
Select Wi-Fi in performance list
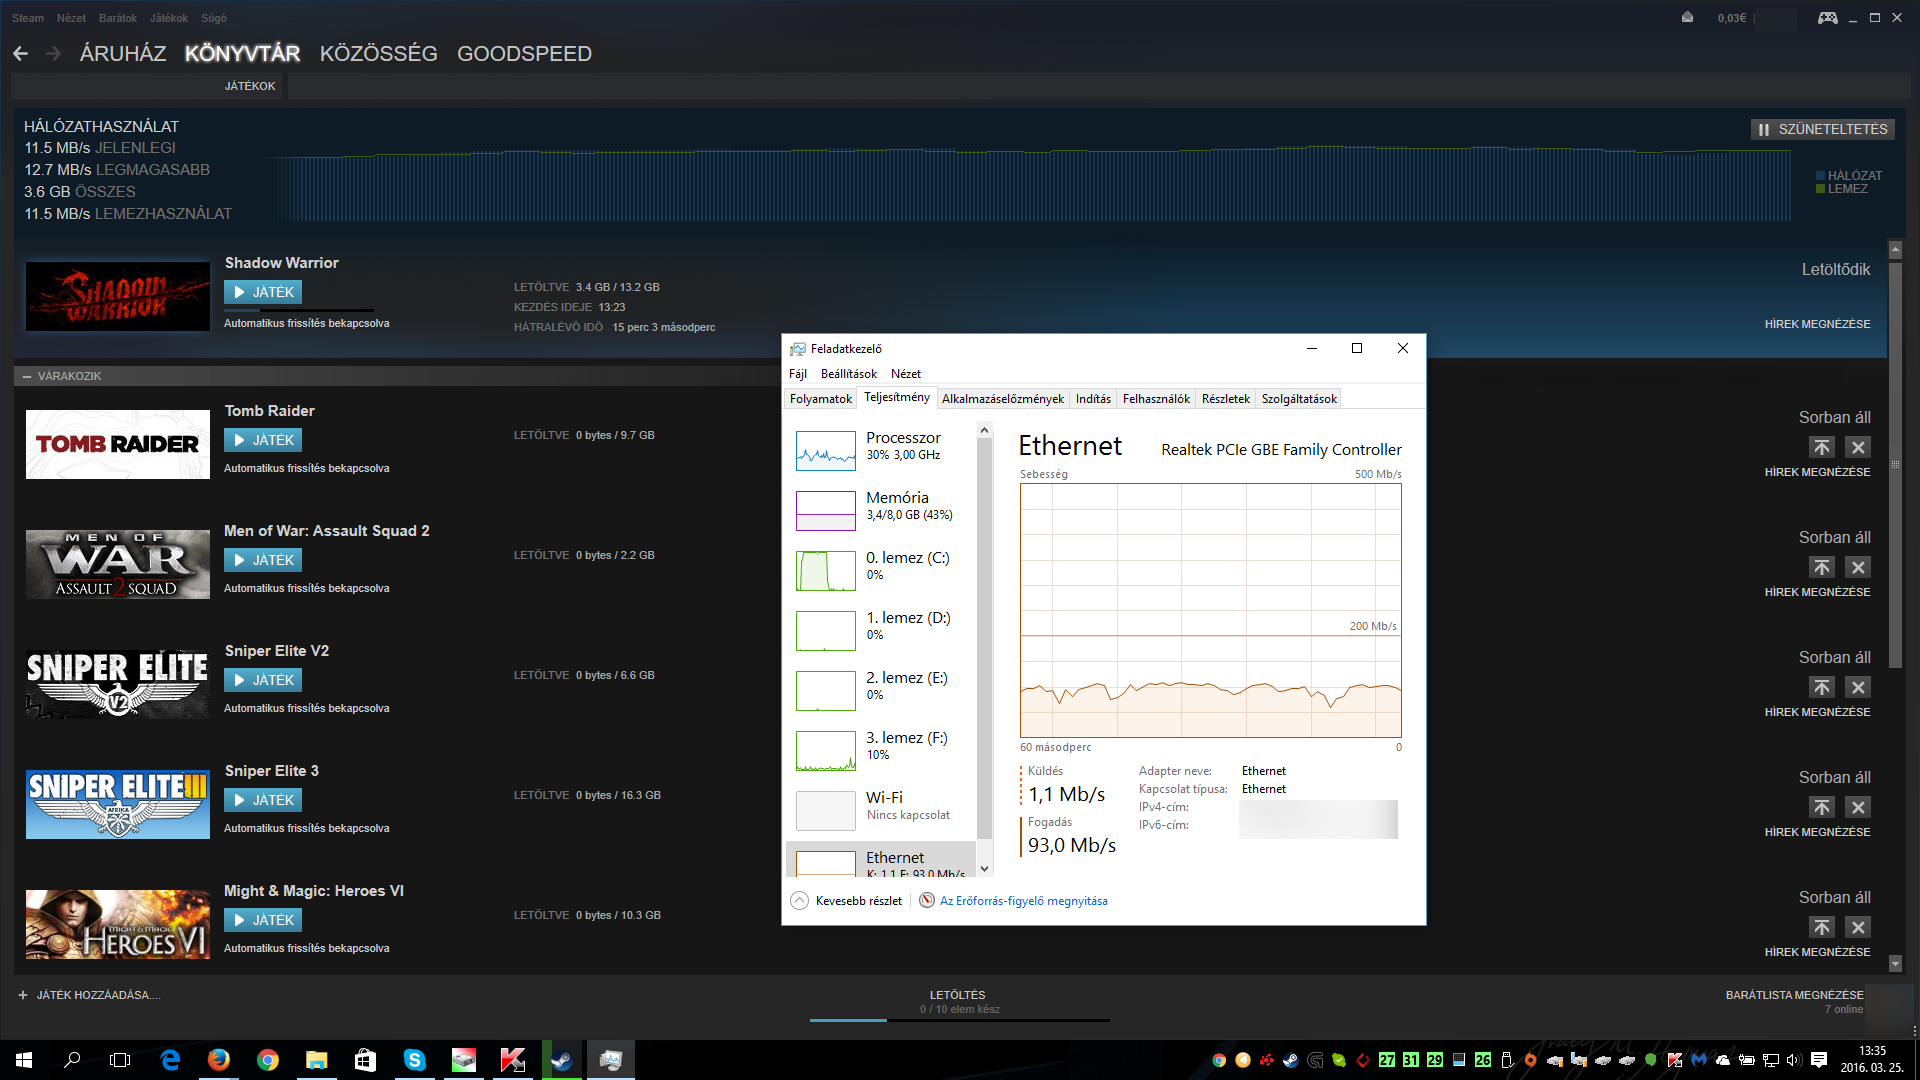pos(880,810)
